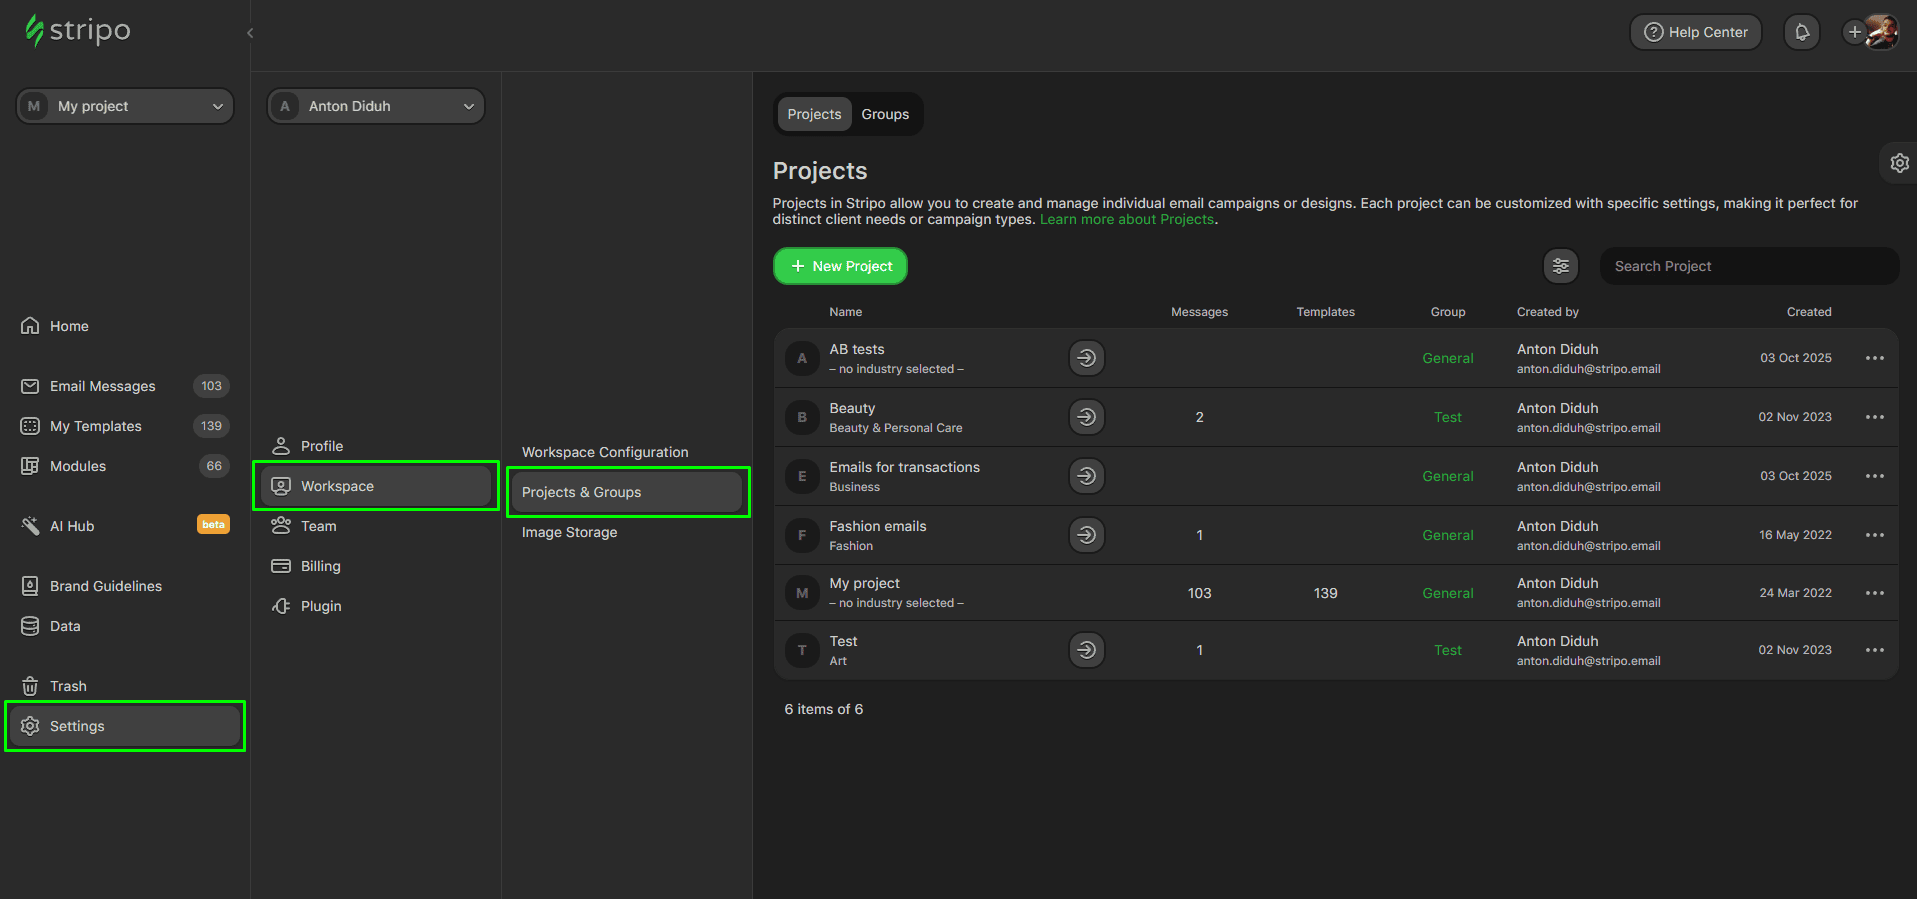Image resolution: width=1917 pixels, height=899 pixels.
Task: Open AI Hub
Action: [x=125, y=526]
